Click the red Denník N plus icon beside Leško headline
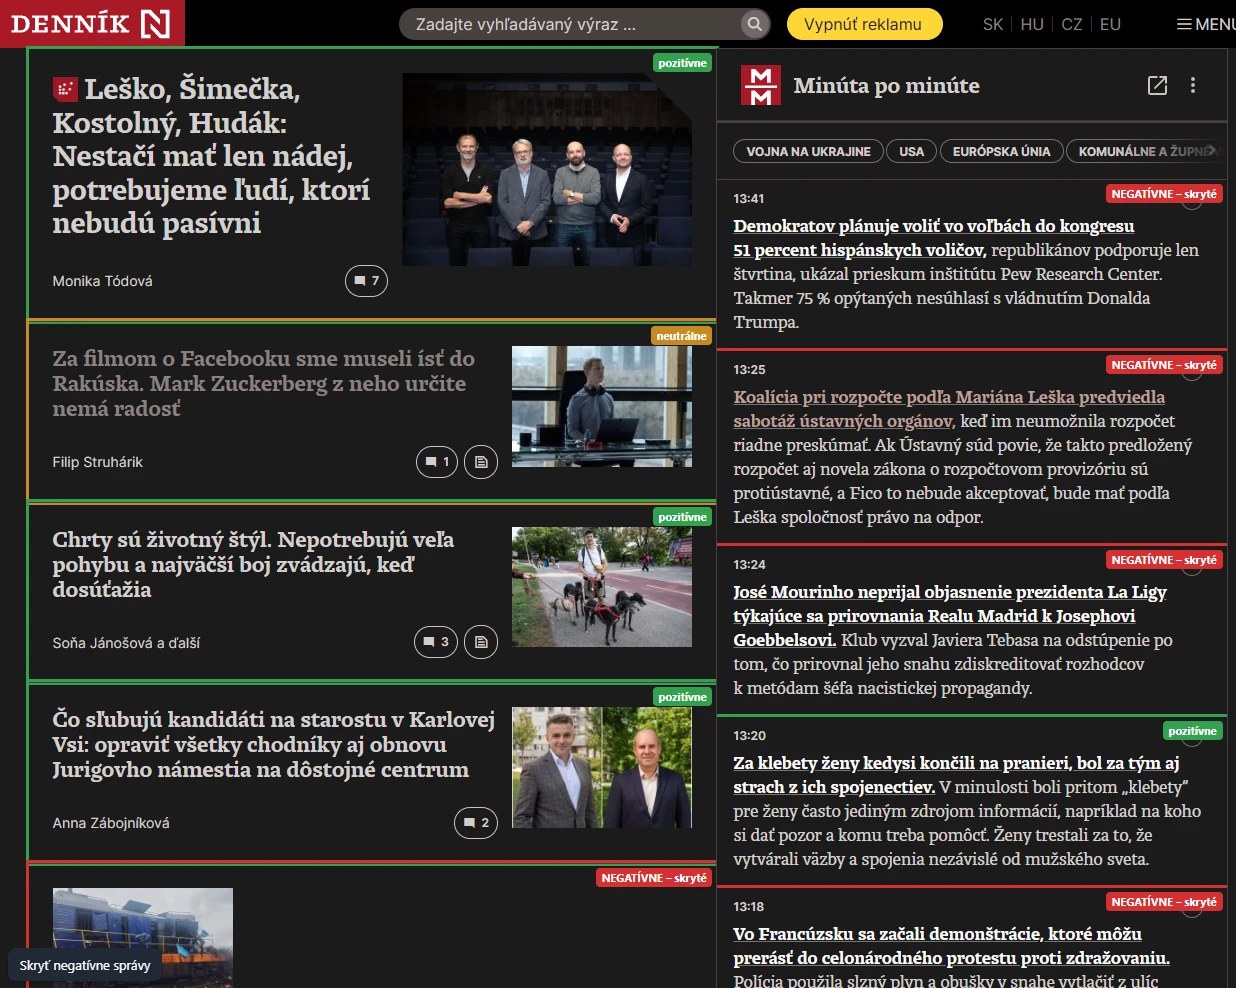 click(65, 89)
